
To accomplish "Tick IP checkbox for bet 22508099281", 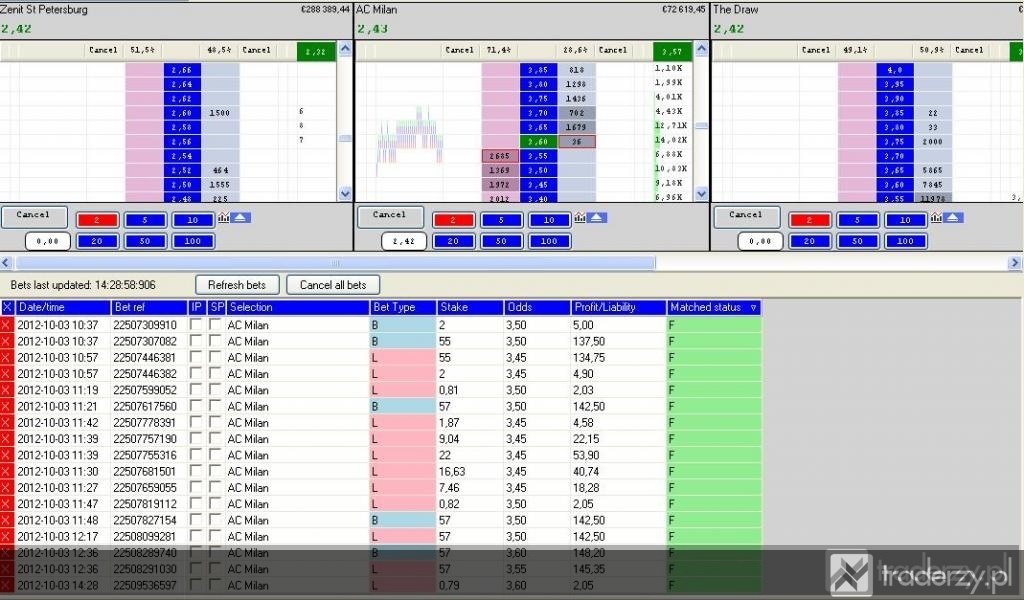I will (195, 536).
